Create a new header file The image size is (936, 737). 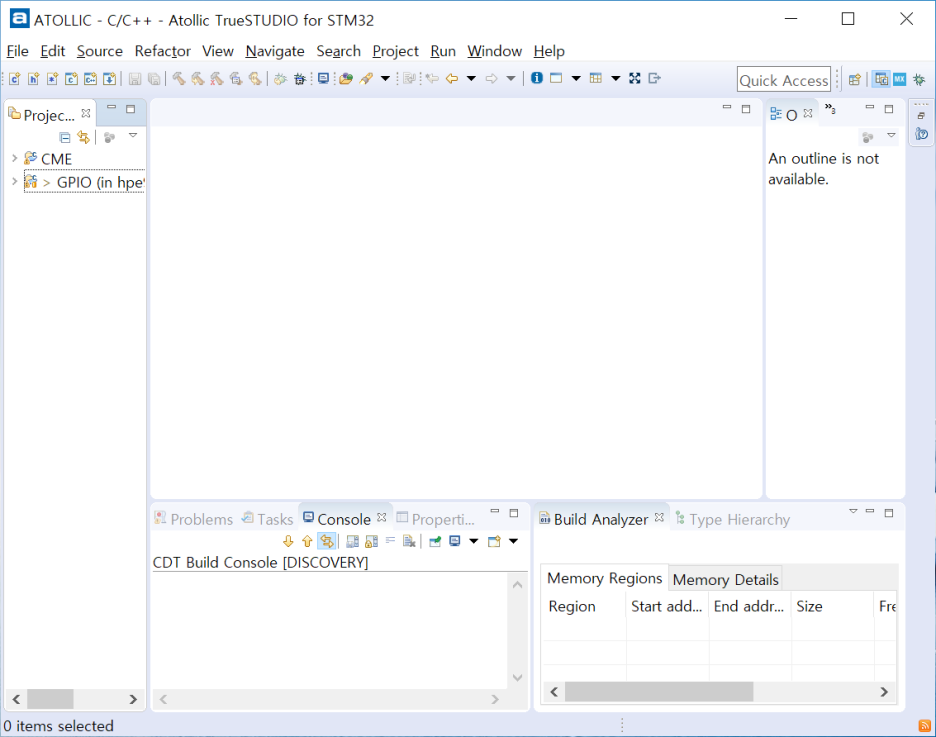33,78
